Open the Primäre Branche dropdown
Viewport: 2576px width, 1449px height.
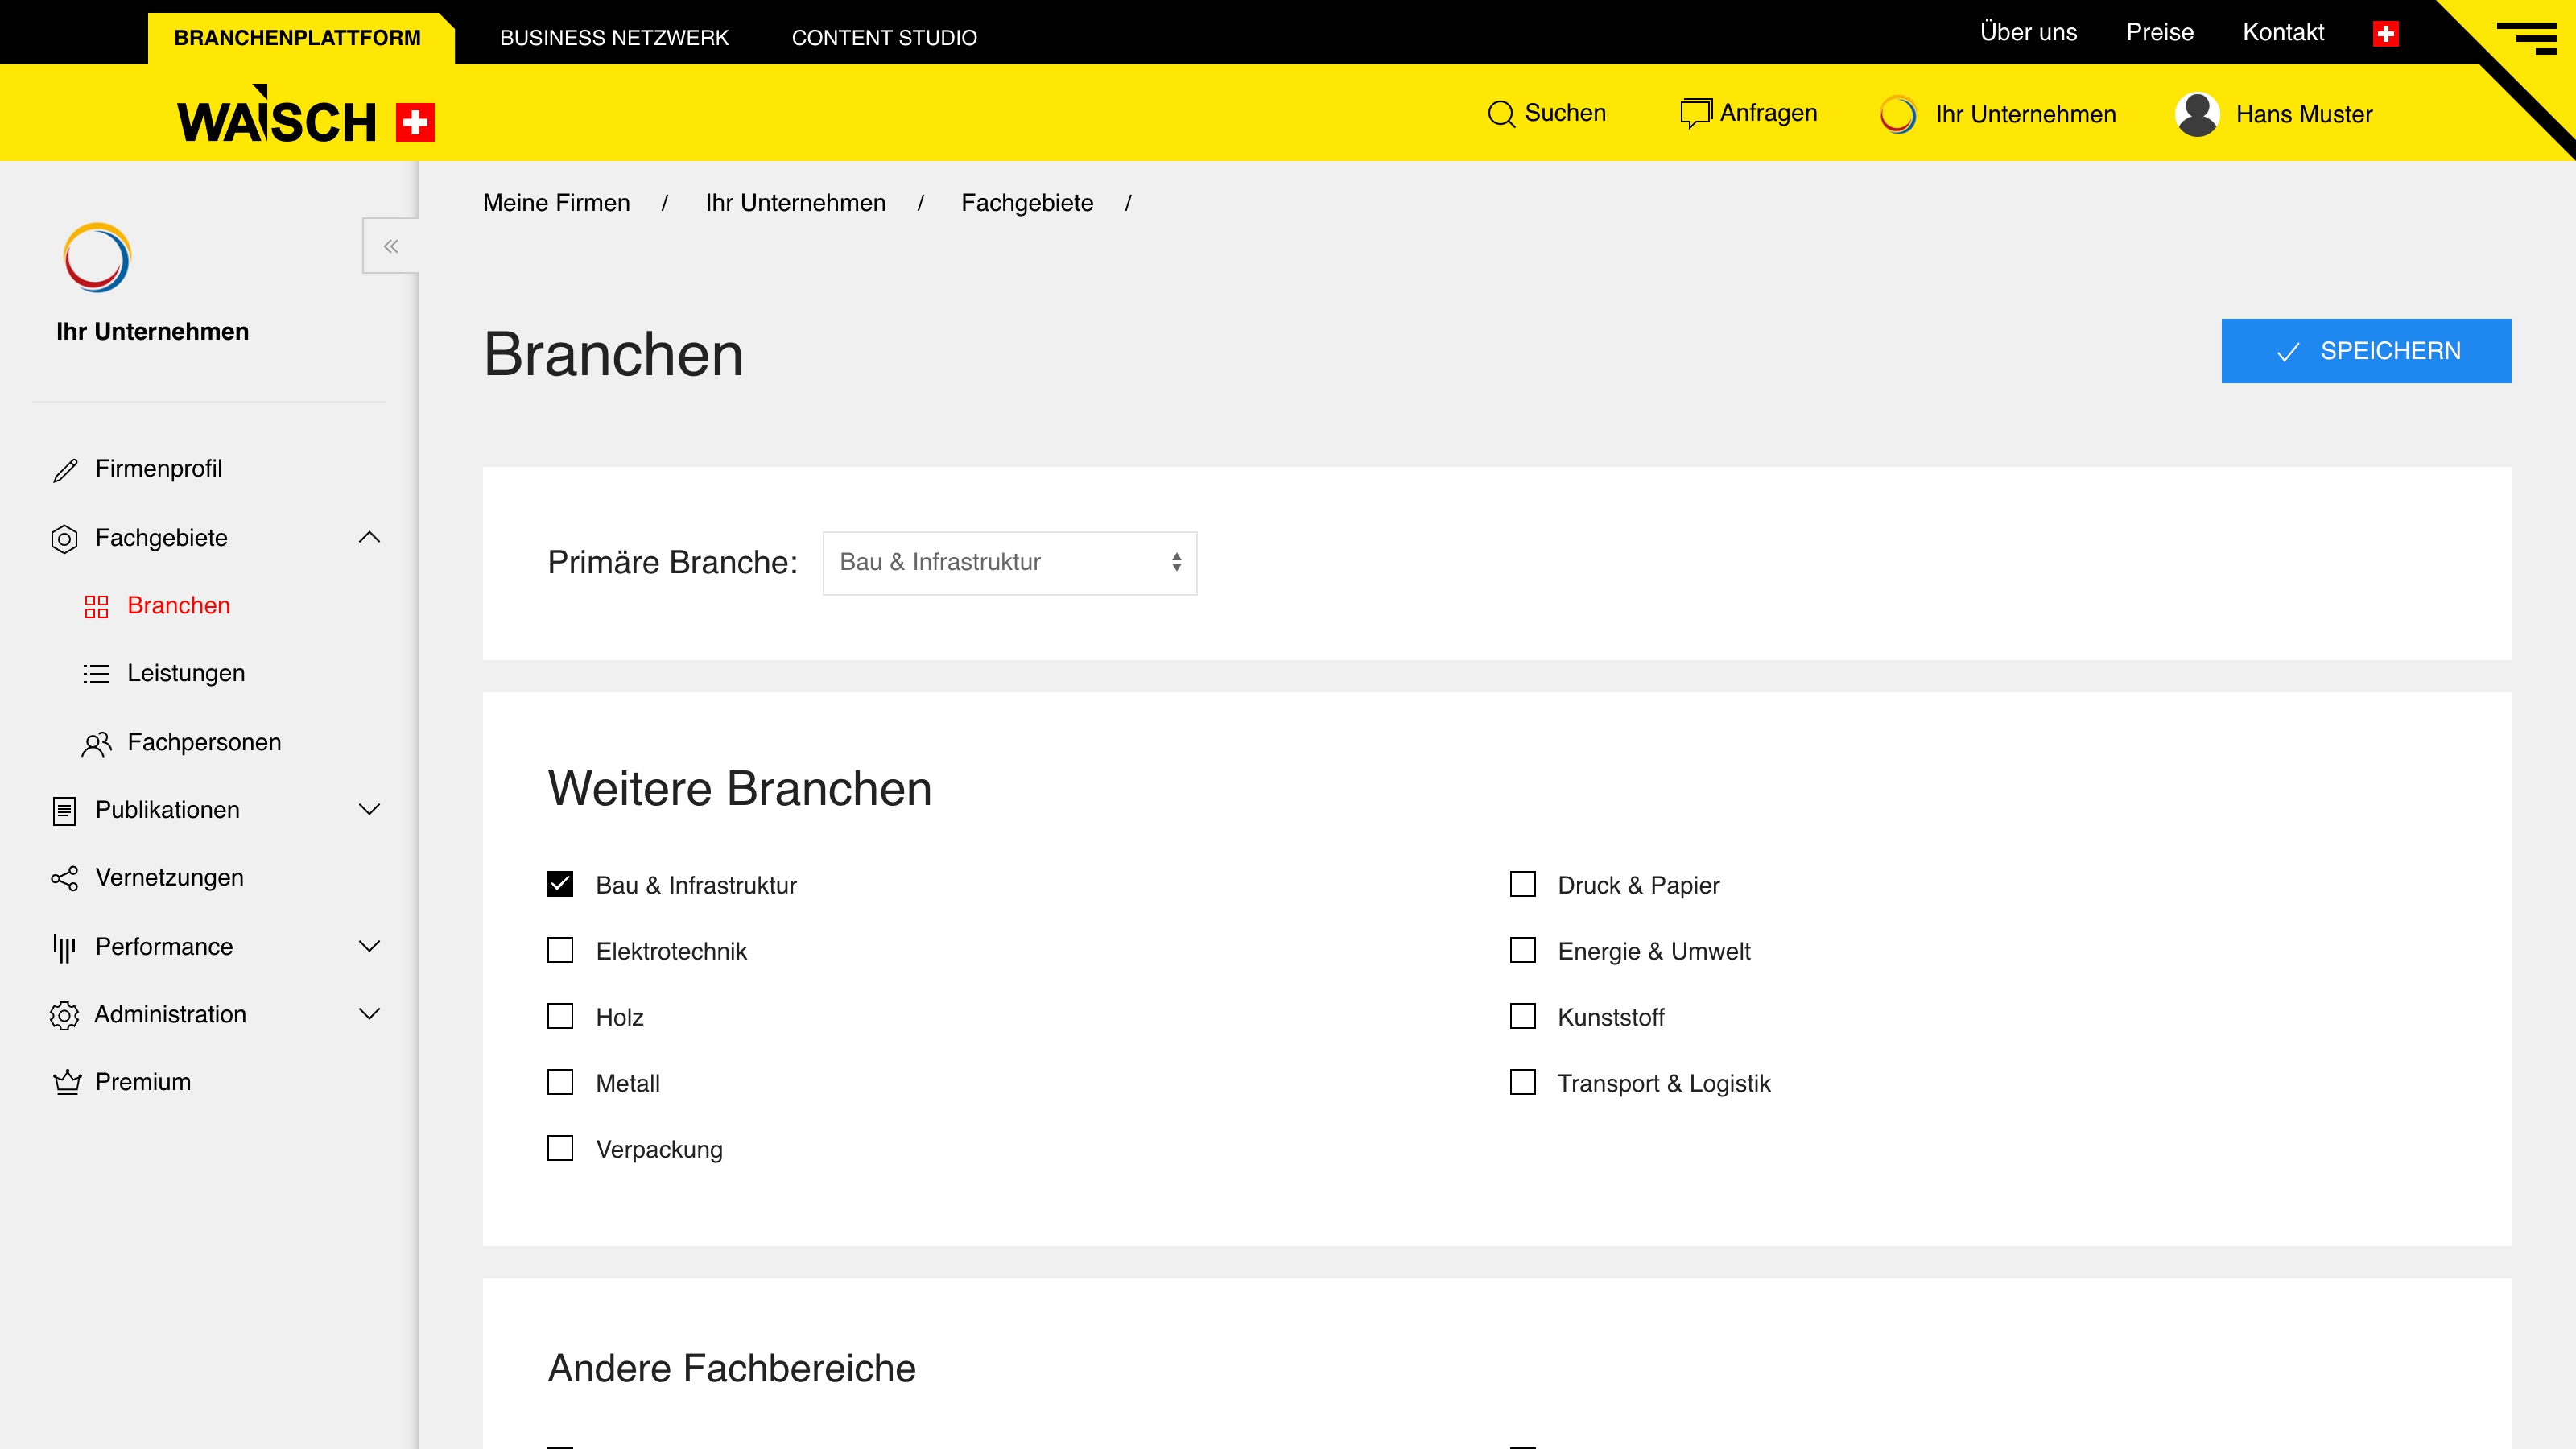pos(1009,563)
